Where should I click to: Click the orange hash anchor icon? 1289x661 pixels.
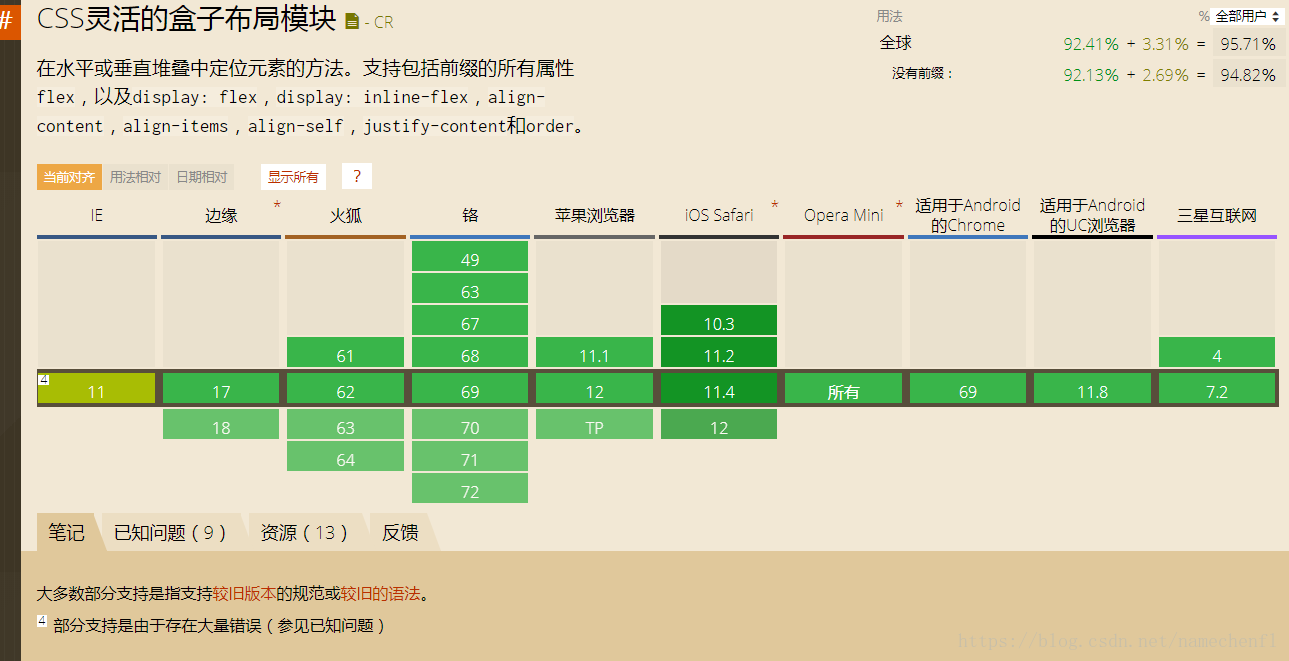point(9,20)
